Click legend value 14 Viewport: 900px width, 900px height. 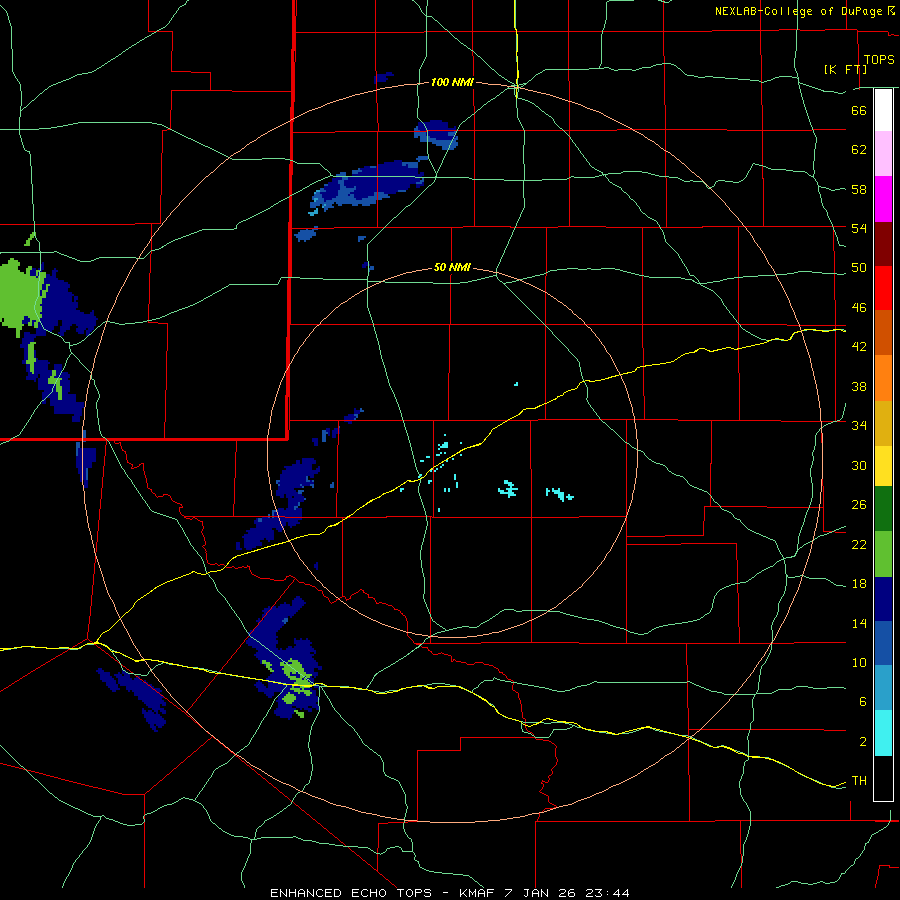[859, 623]
